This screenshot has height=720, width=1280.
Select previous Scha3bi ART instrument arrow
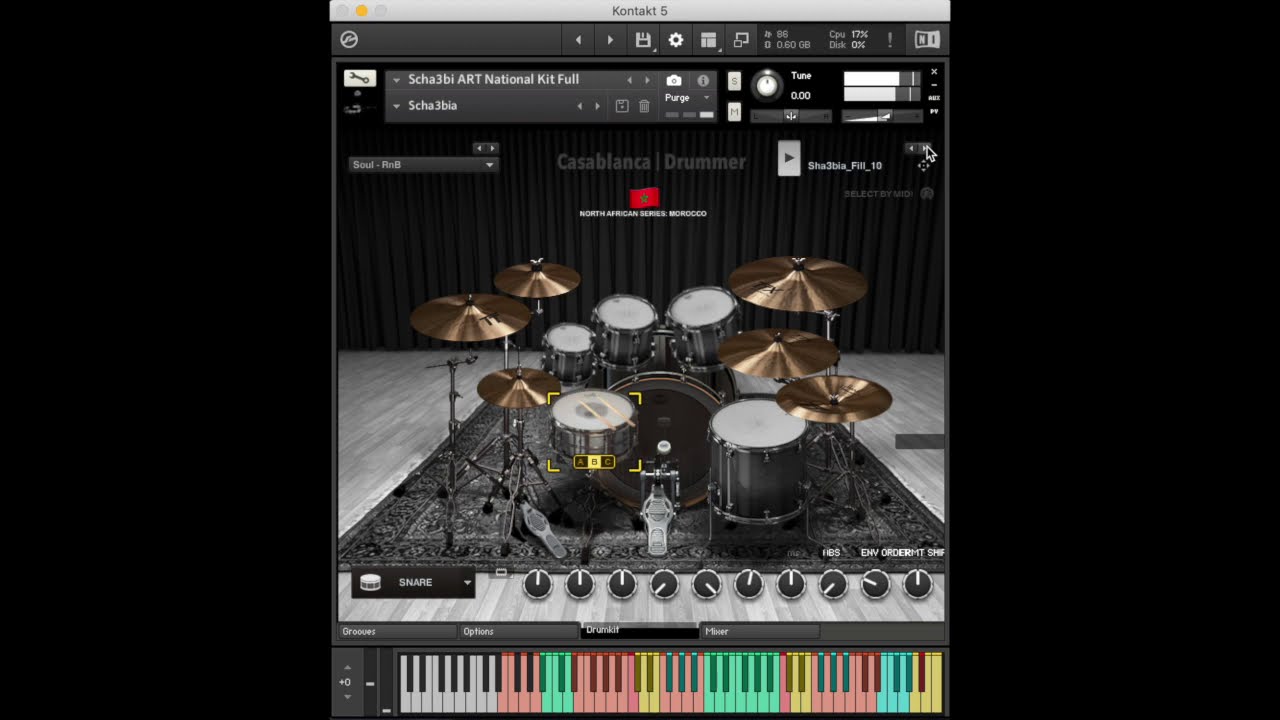629,80
